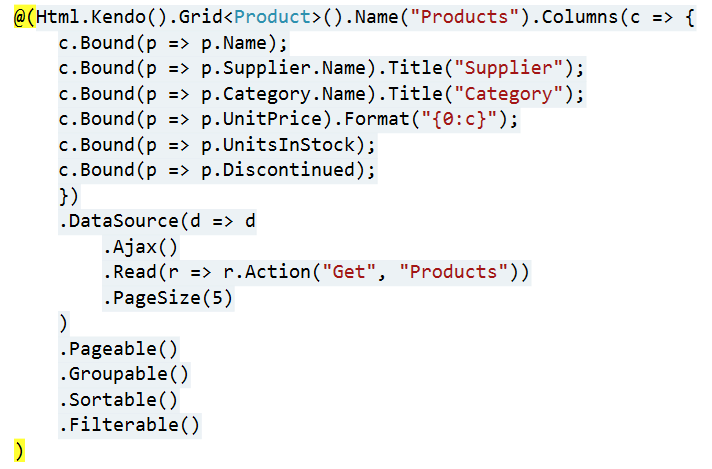Click p.UnitsInStock bound expression

pyautogui.click(x=277, y=145)
